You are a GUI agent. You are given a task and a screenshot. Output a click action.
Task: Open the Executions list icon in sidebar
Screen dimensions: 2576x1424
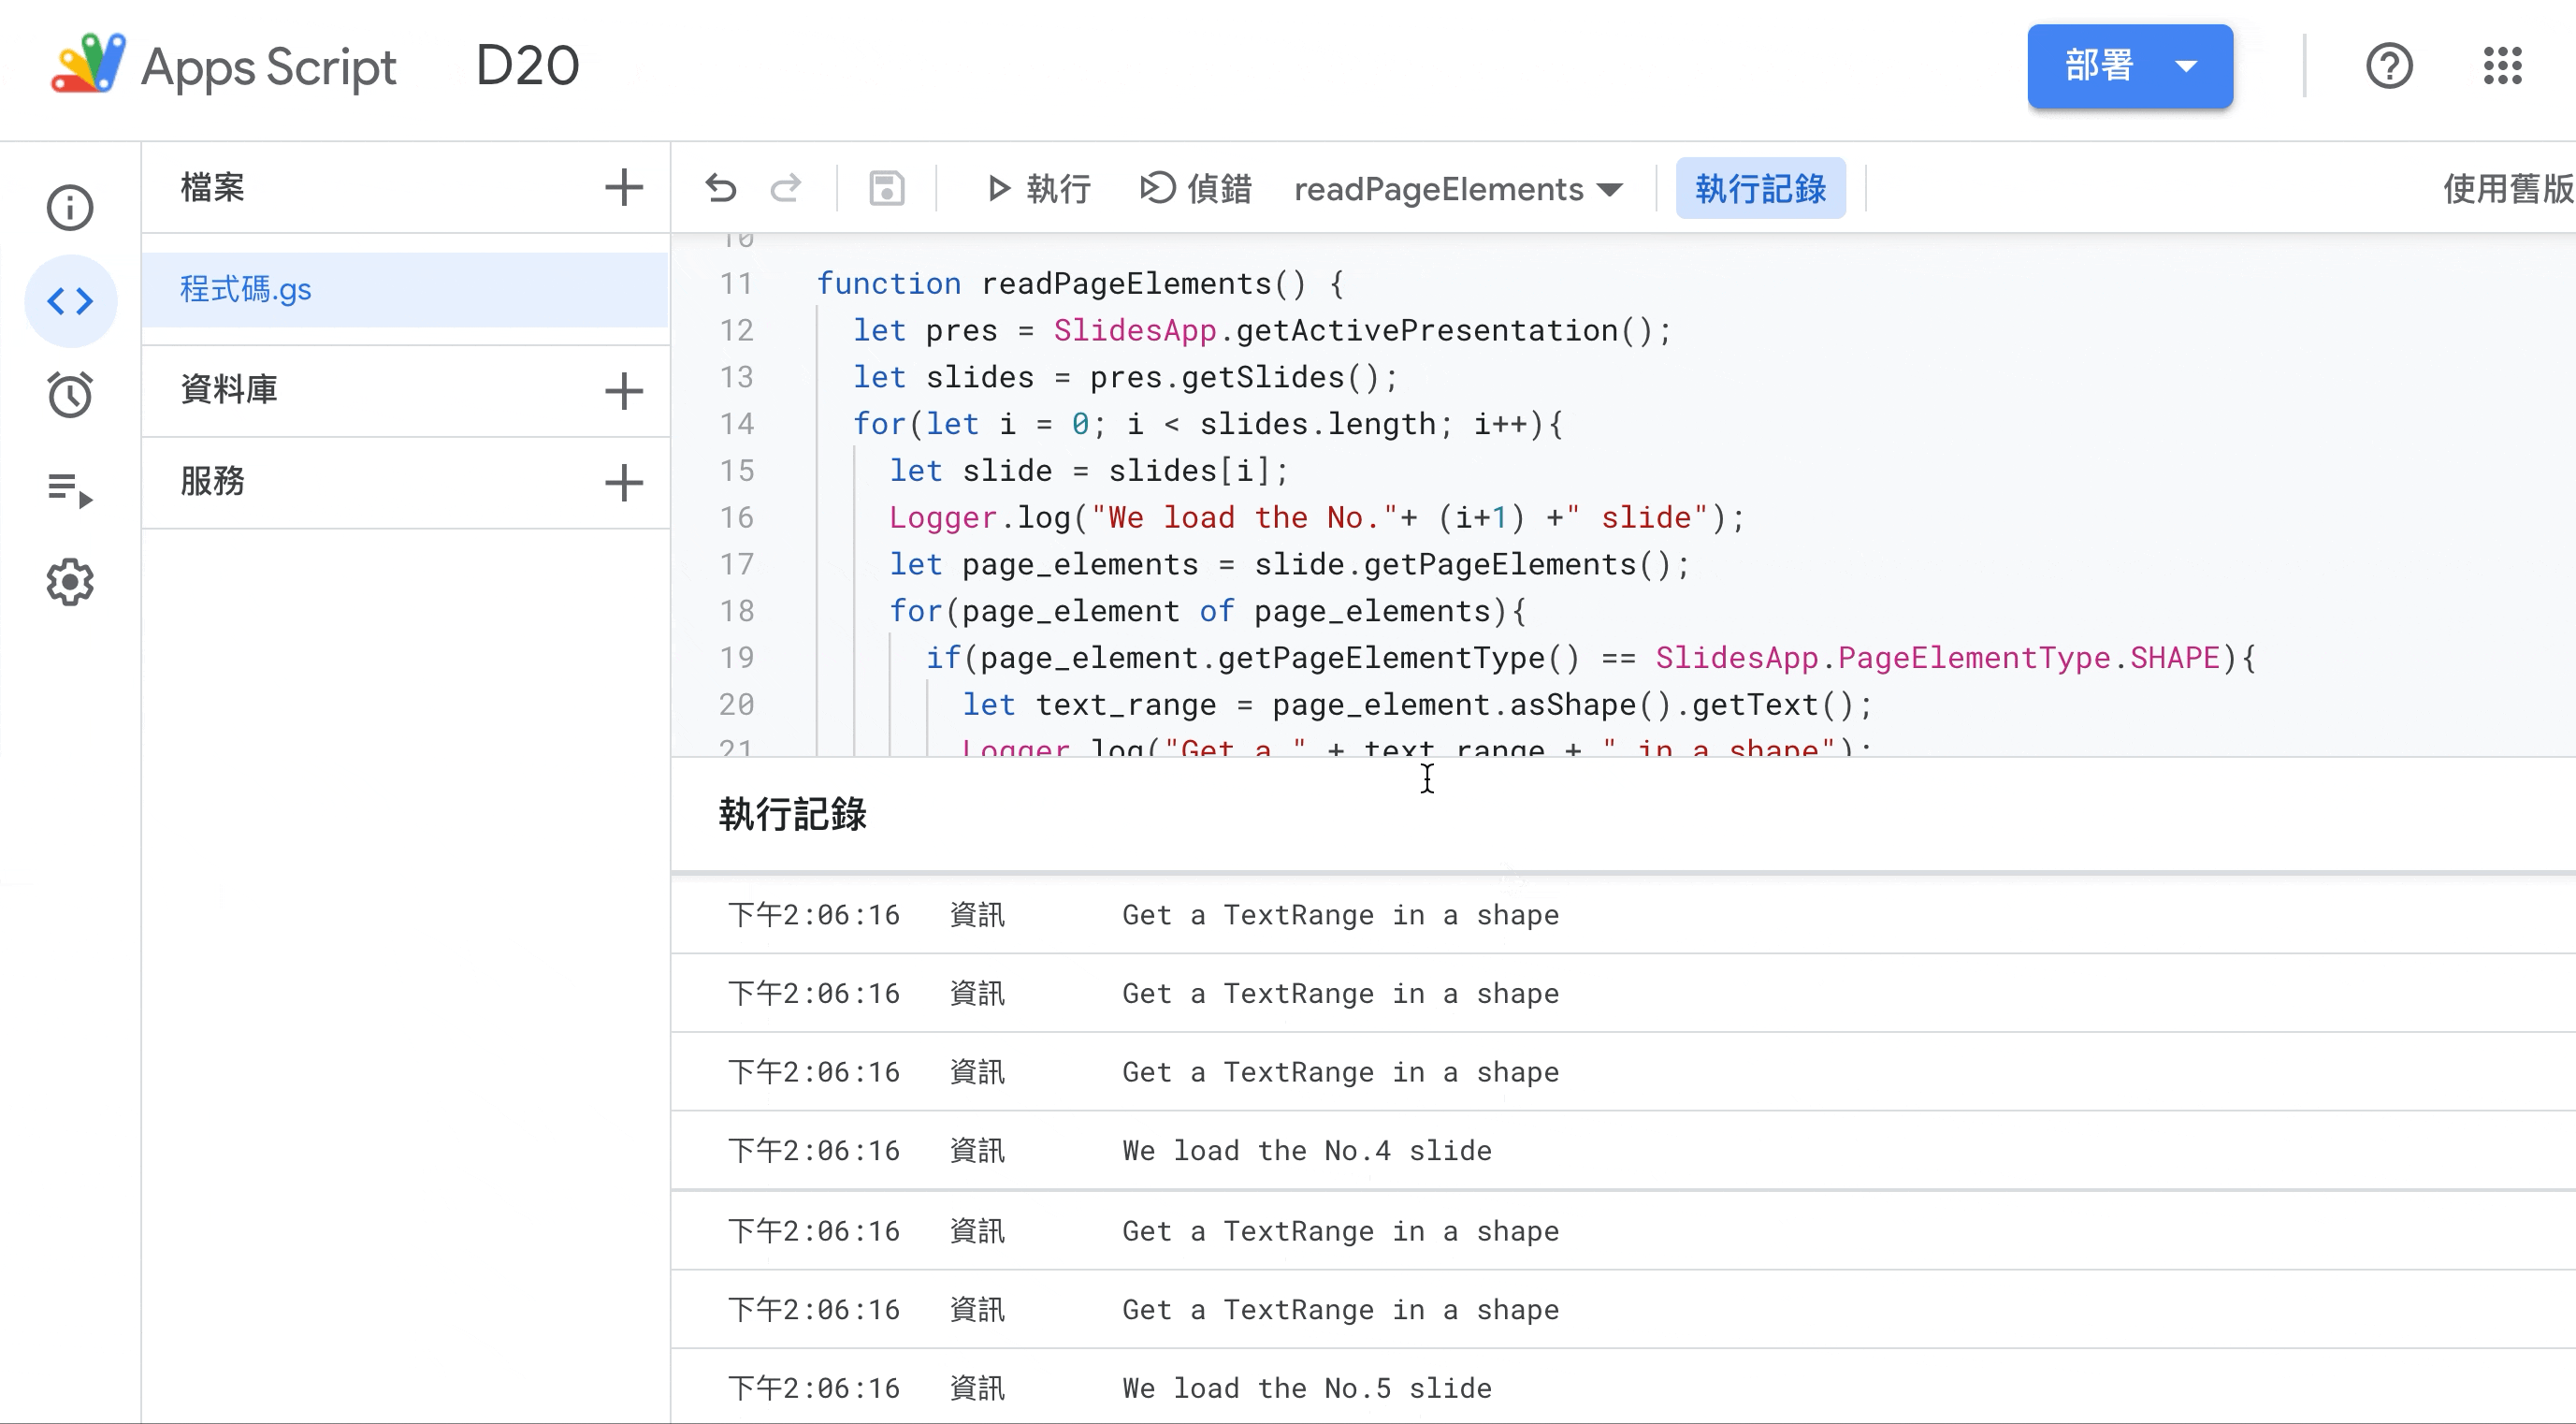click(x=70, y=489)
